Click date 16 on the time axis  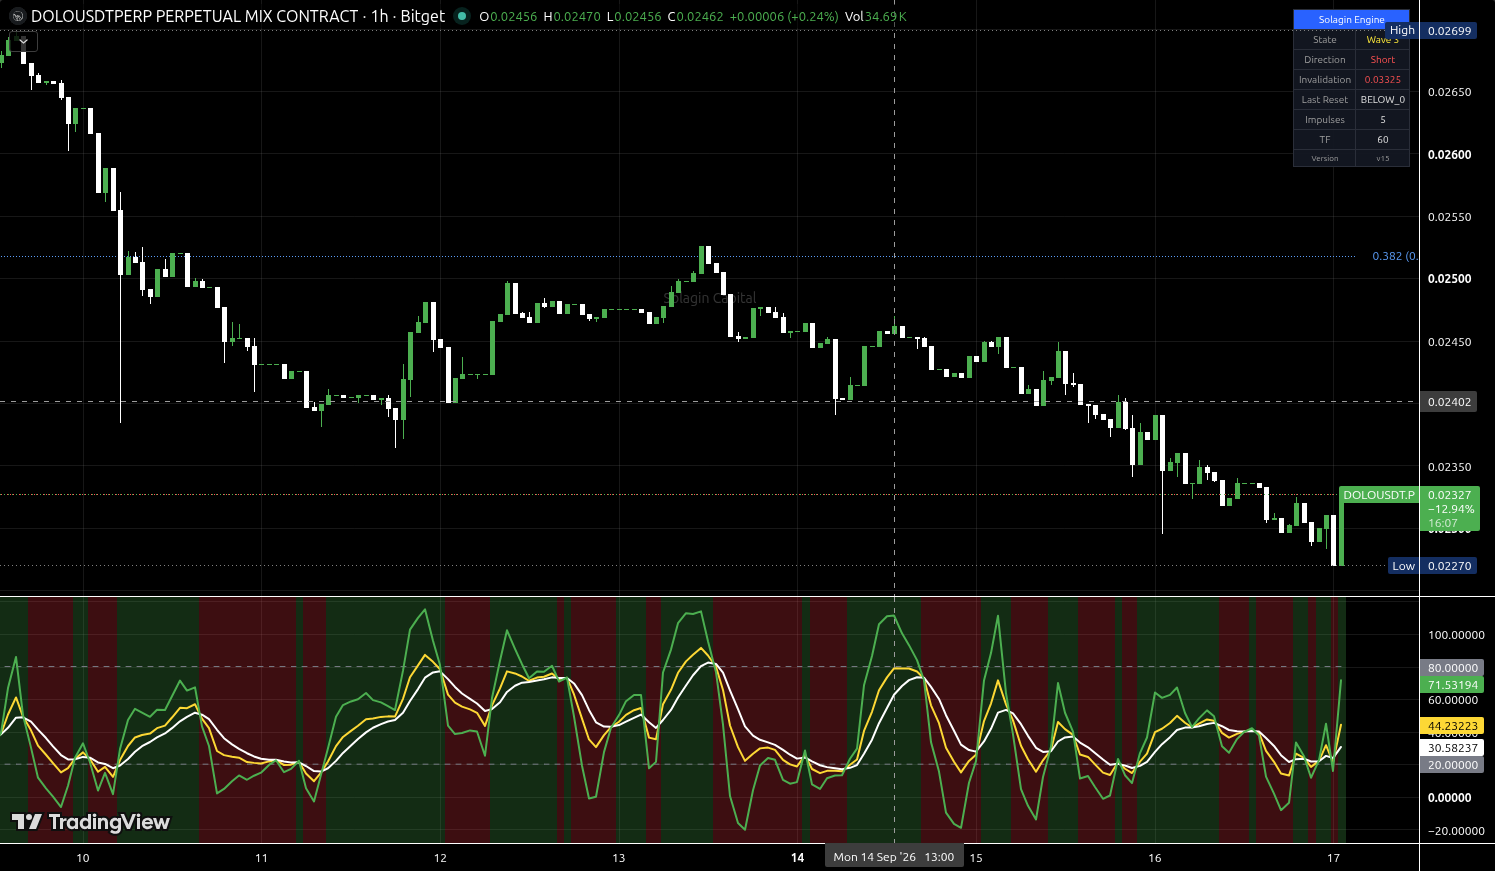1155,858
